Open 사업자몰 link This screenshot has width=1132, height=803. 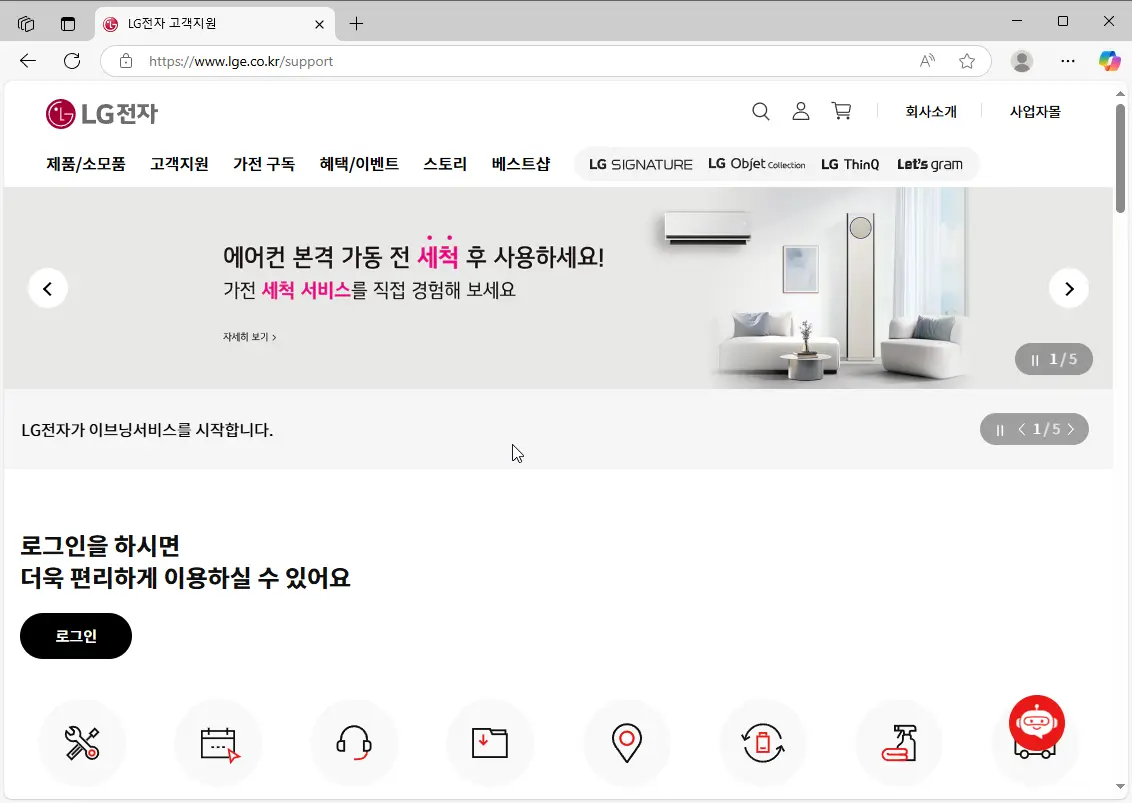pyautogui.click(x=1035, y=112)
